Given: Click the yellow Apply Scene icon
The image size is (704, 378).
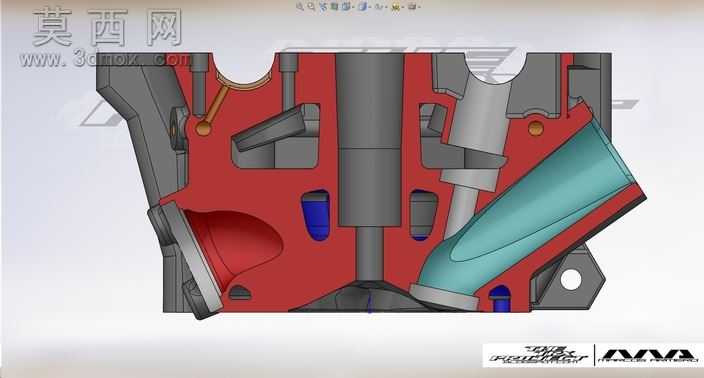Looking at the screenshot, I should tap(396, 7).
